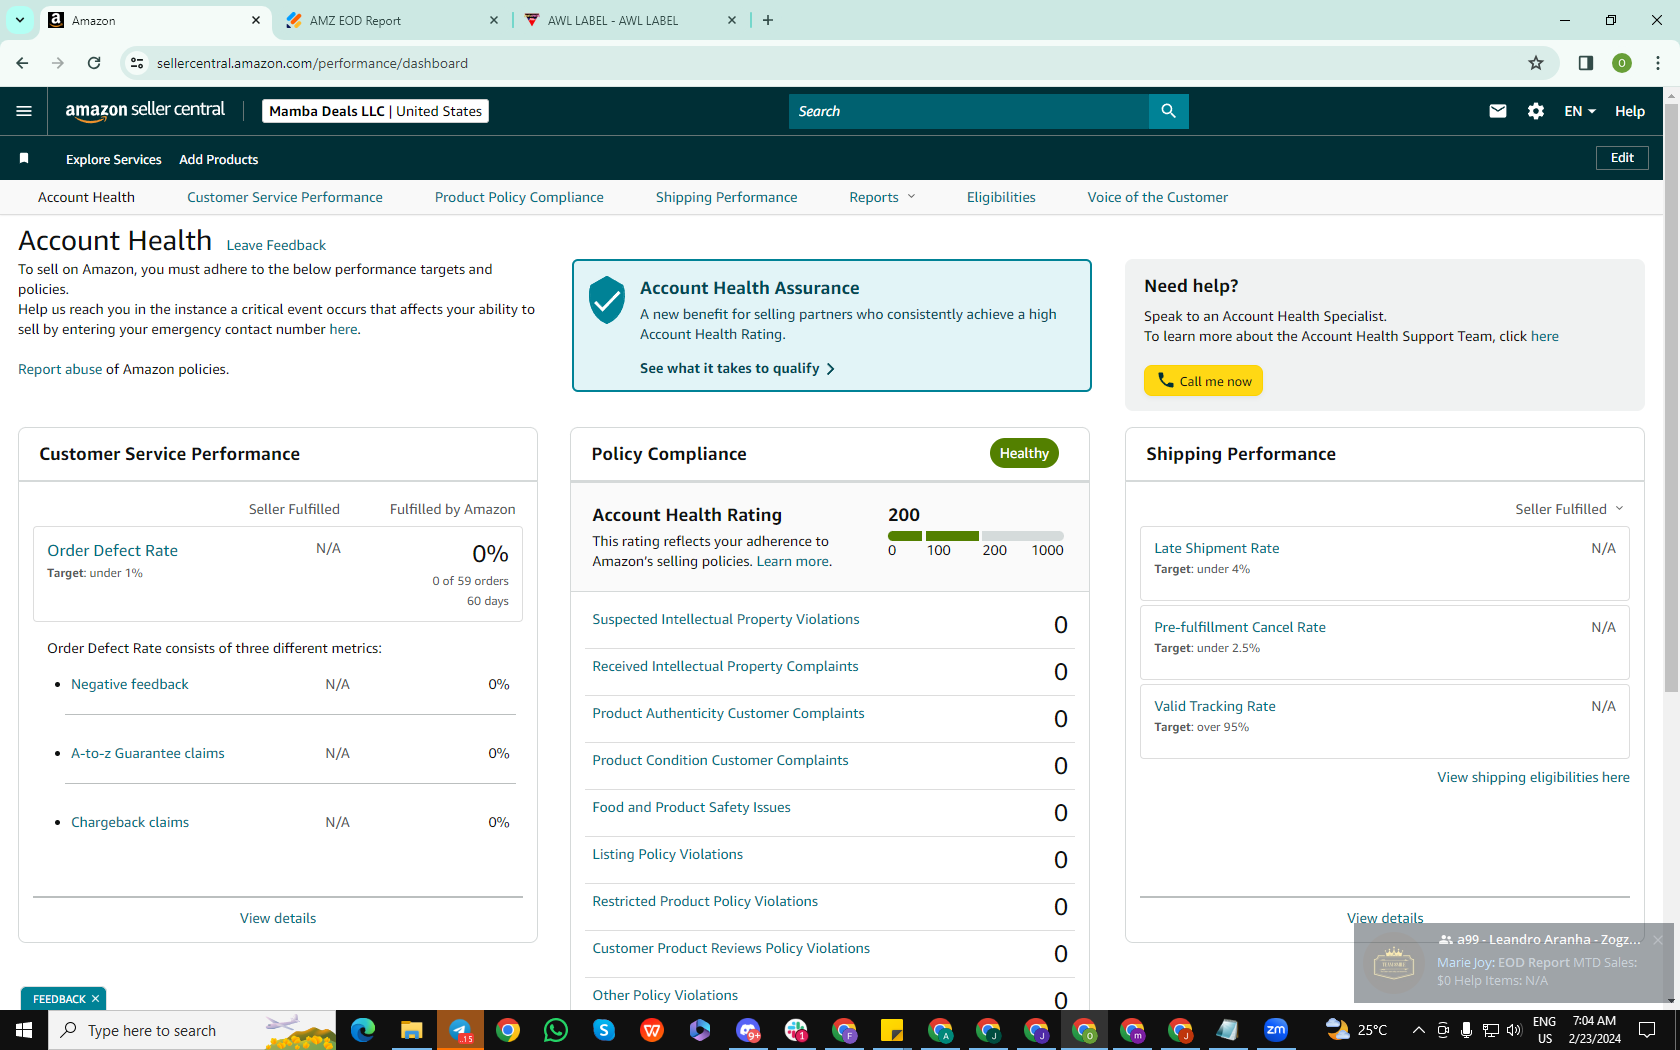
Task: Open the messages envelope icon
Action: 1497,111
